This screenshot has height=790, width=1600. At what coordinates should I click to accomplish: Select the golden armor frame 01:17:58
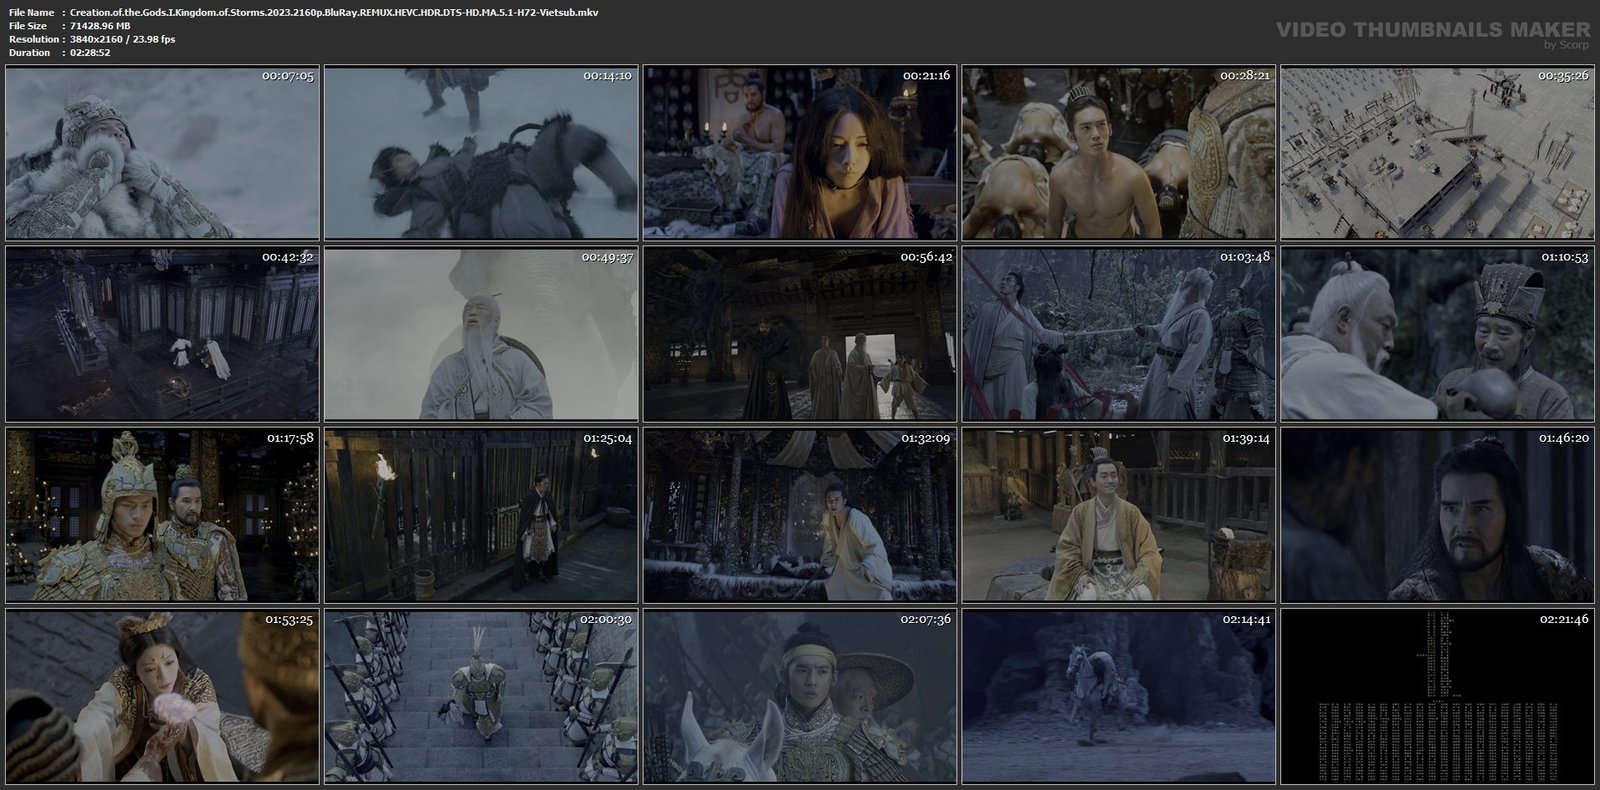(162, 515)
